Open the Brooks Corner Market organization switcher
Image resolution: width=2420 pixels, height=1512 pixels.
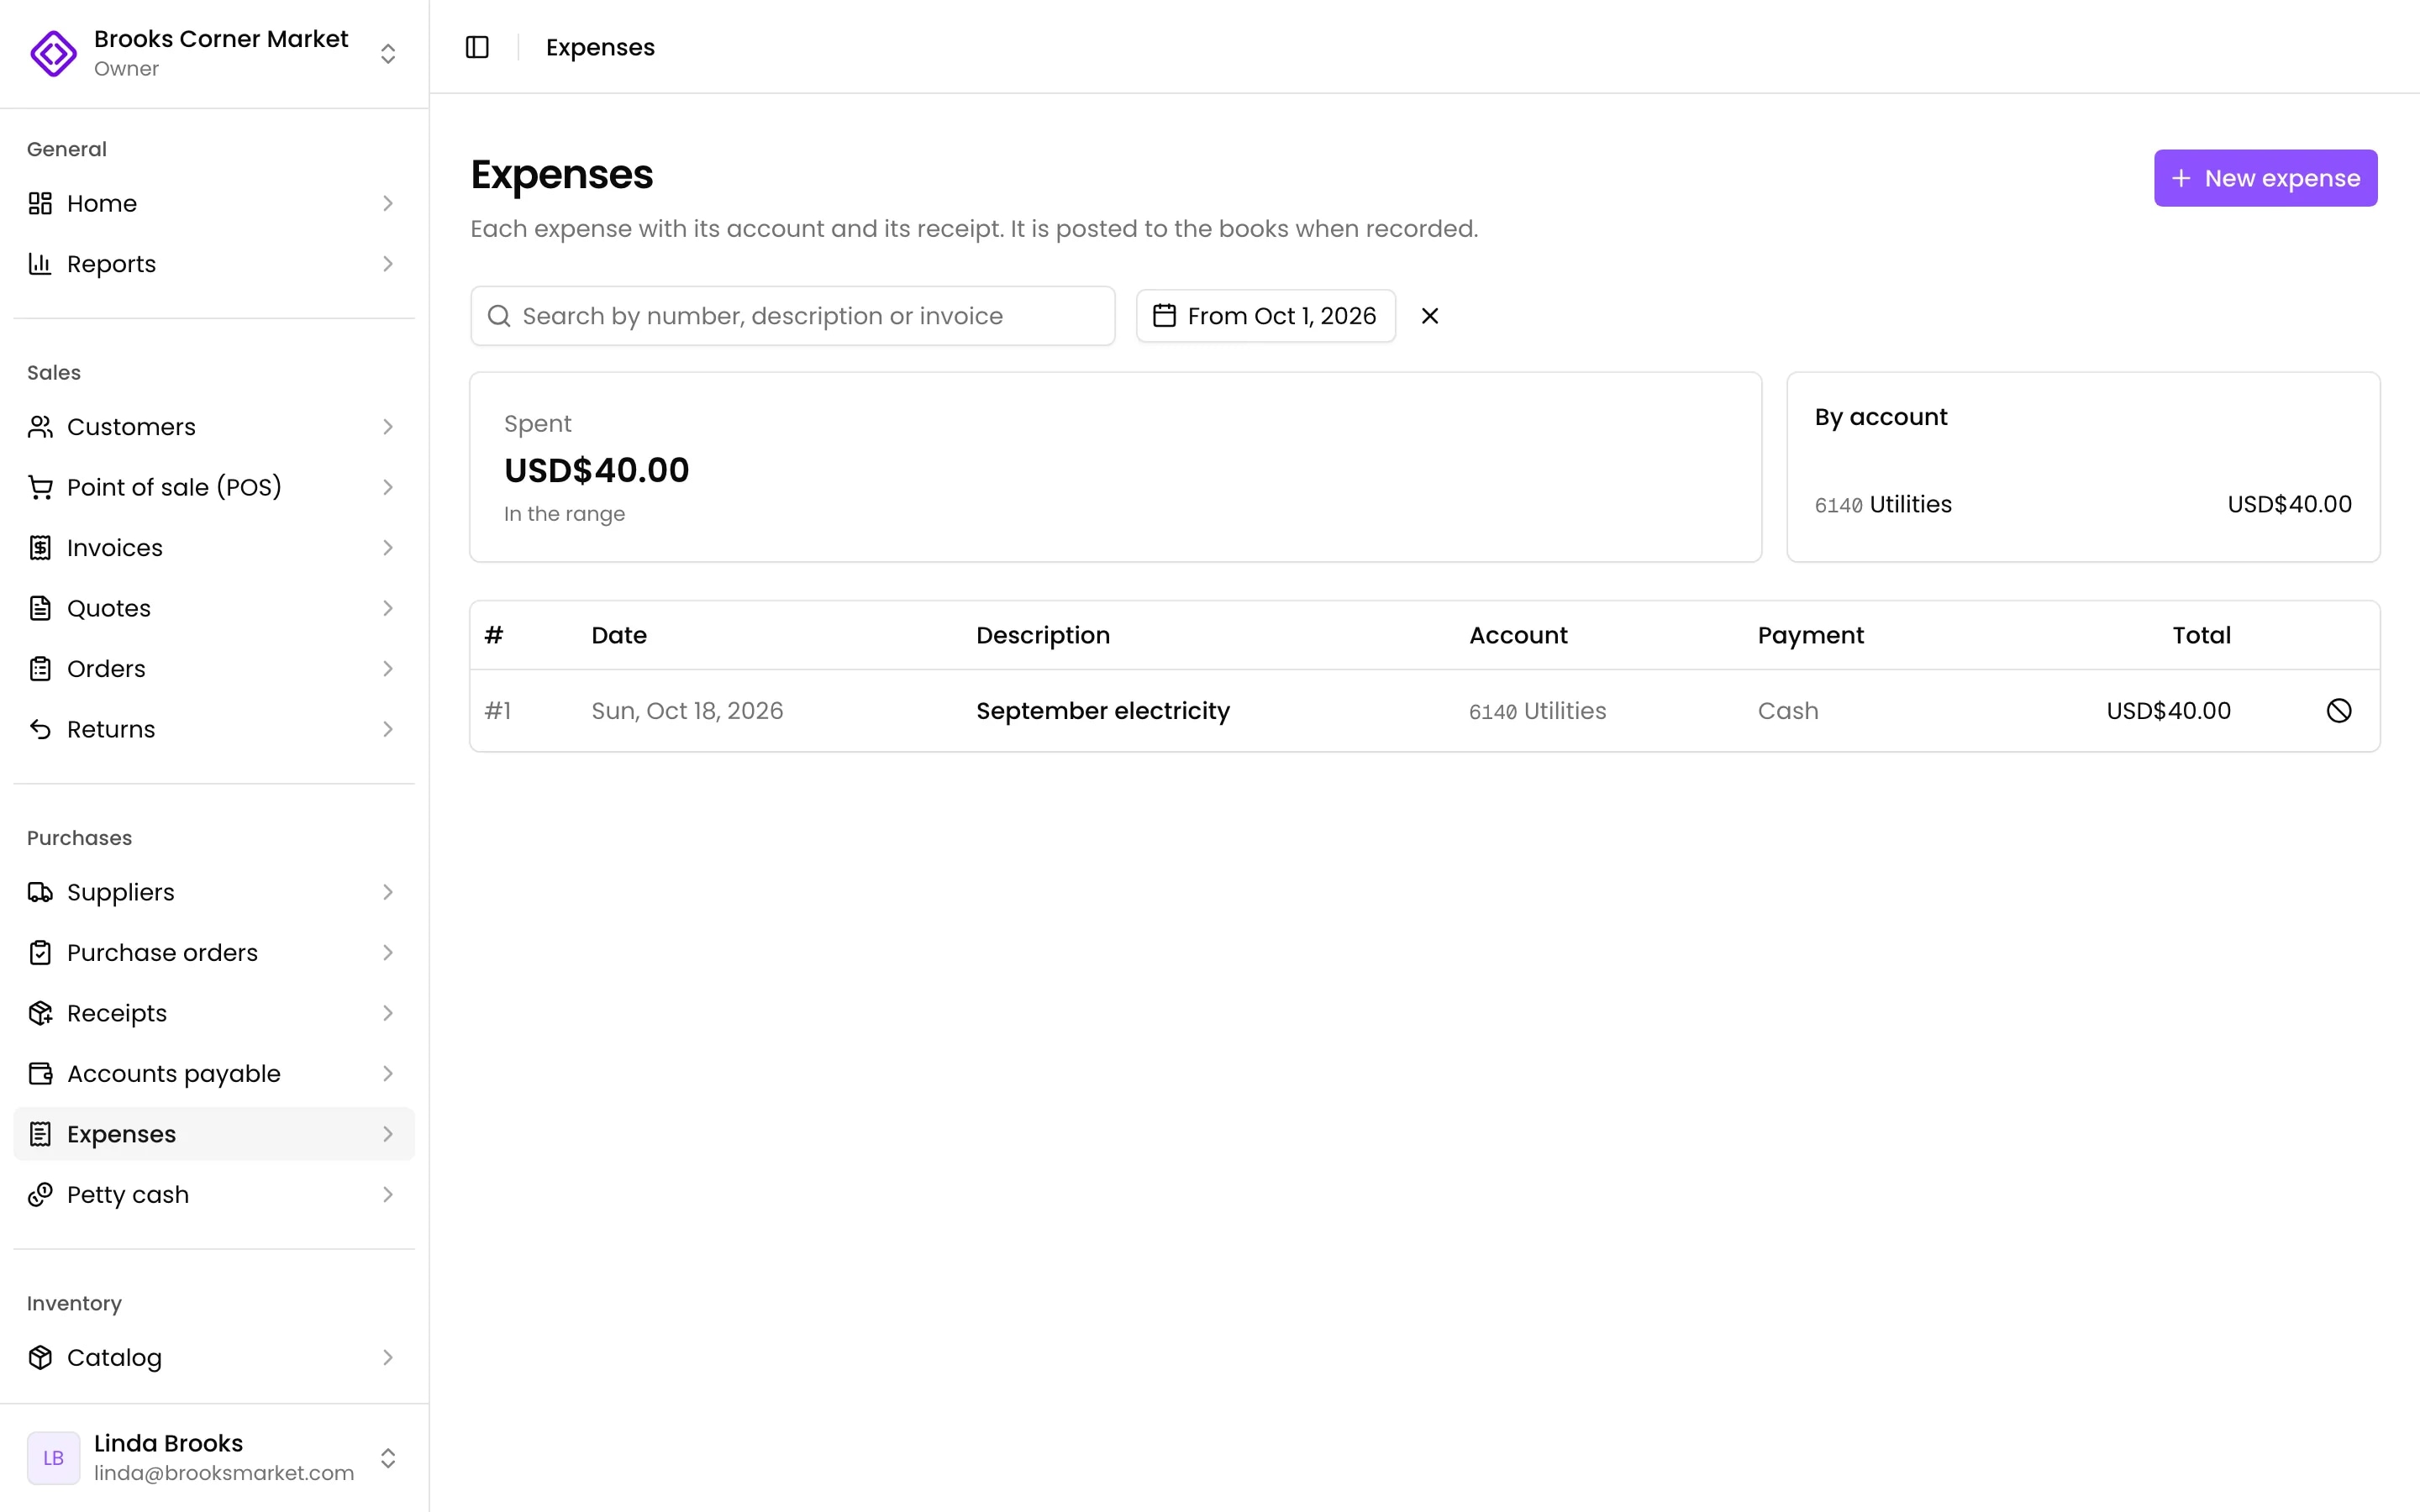click(214, 53)
